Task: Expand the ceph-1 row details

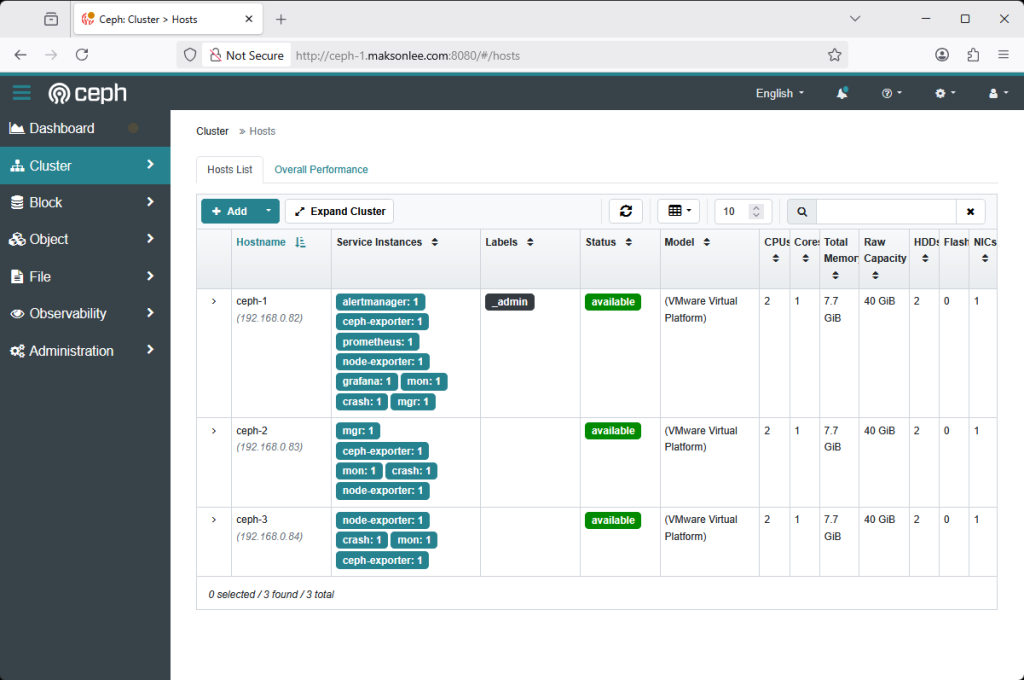Action: pyautogui.click(x=214, y=301)
